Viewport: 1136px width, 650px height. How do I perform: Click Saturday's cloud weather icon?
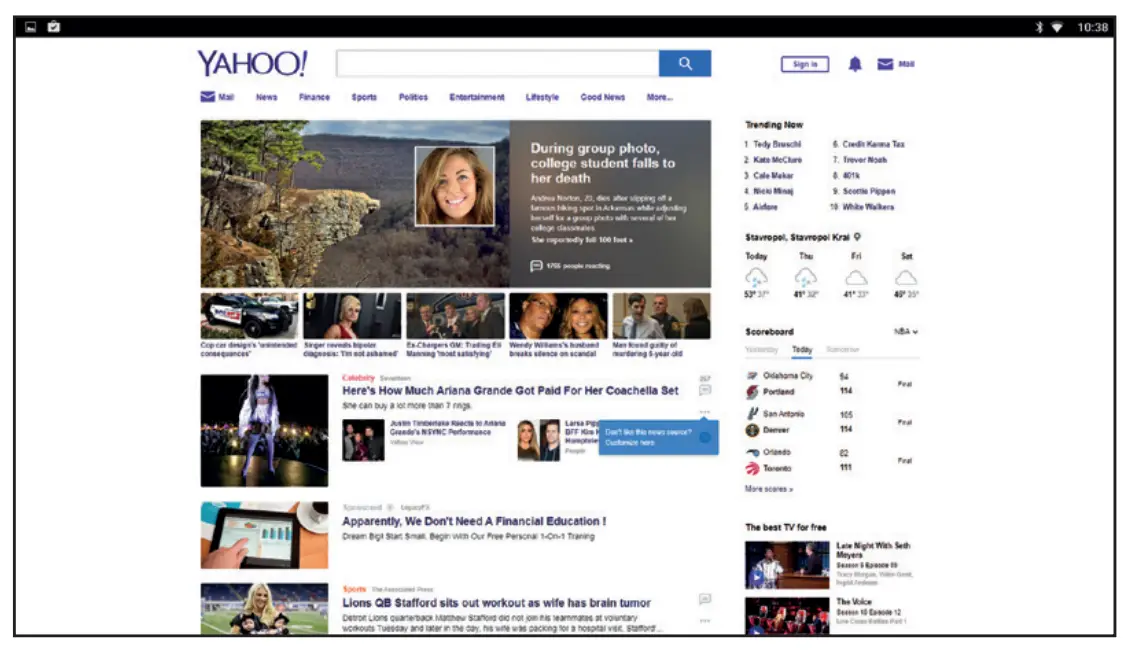pos(906,278)
